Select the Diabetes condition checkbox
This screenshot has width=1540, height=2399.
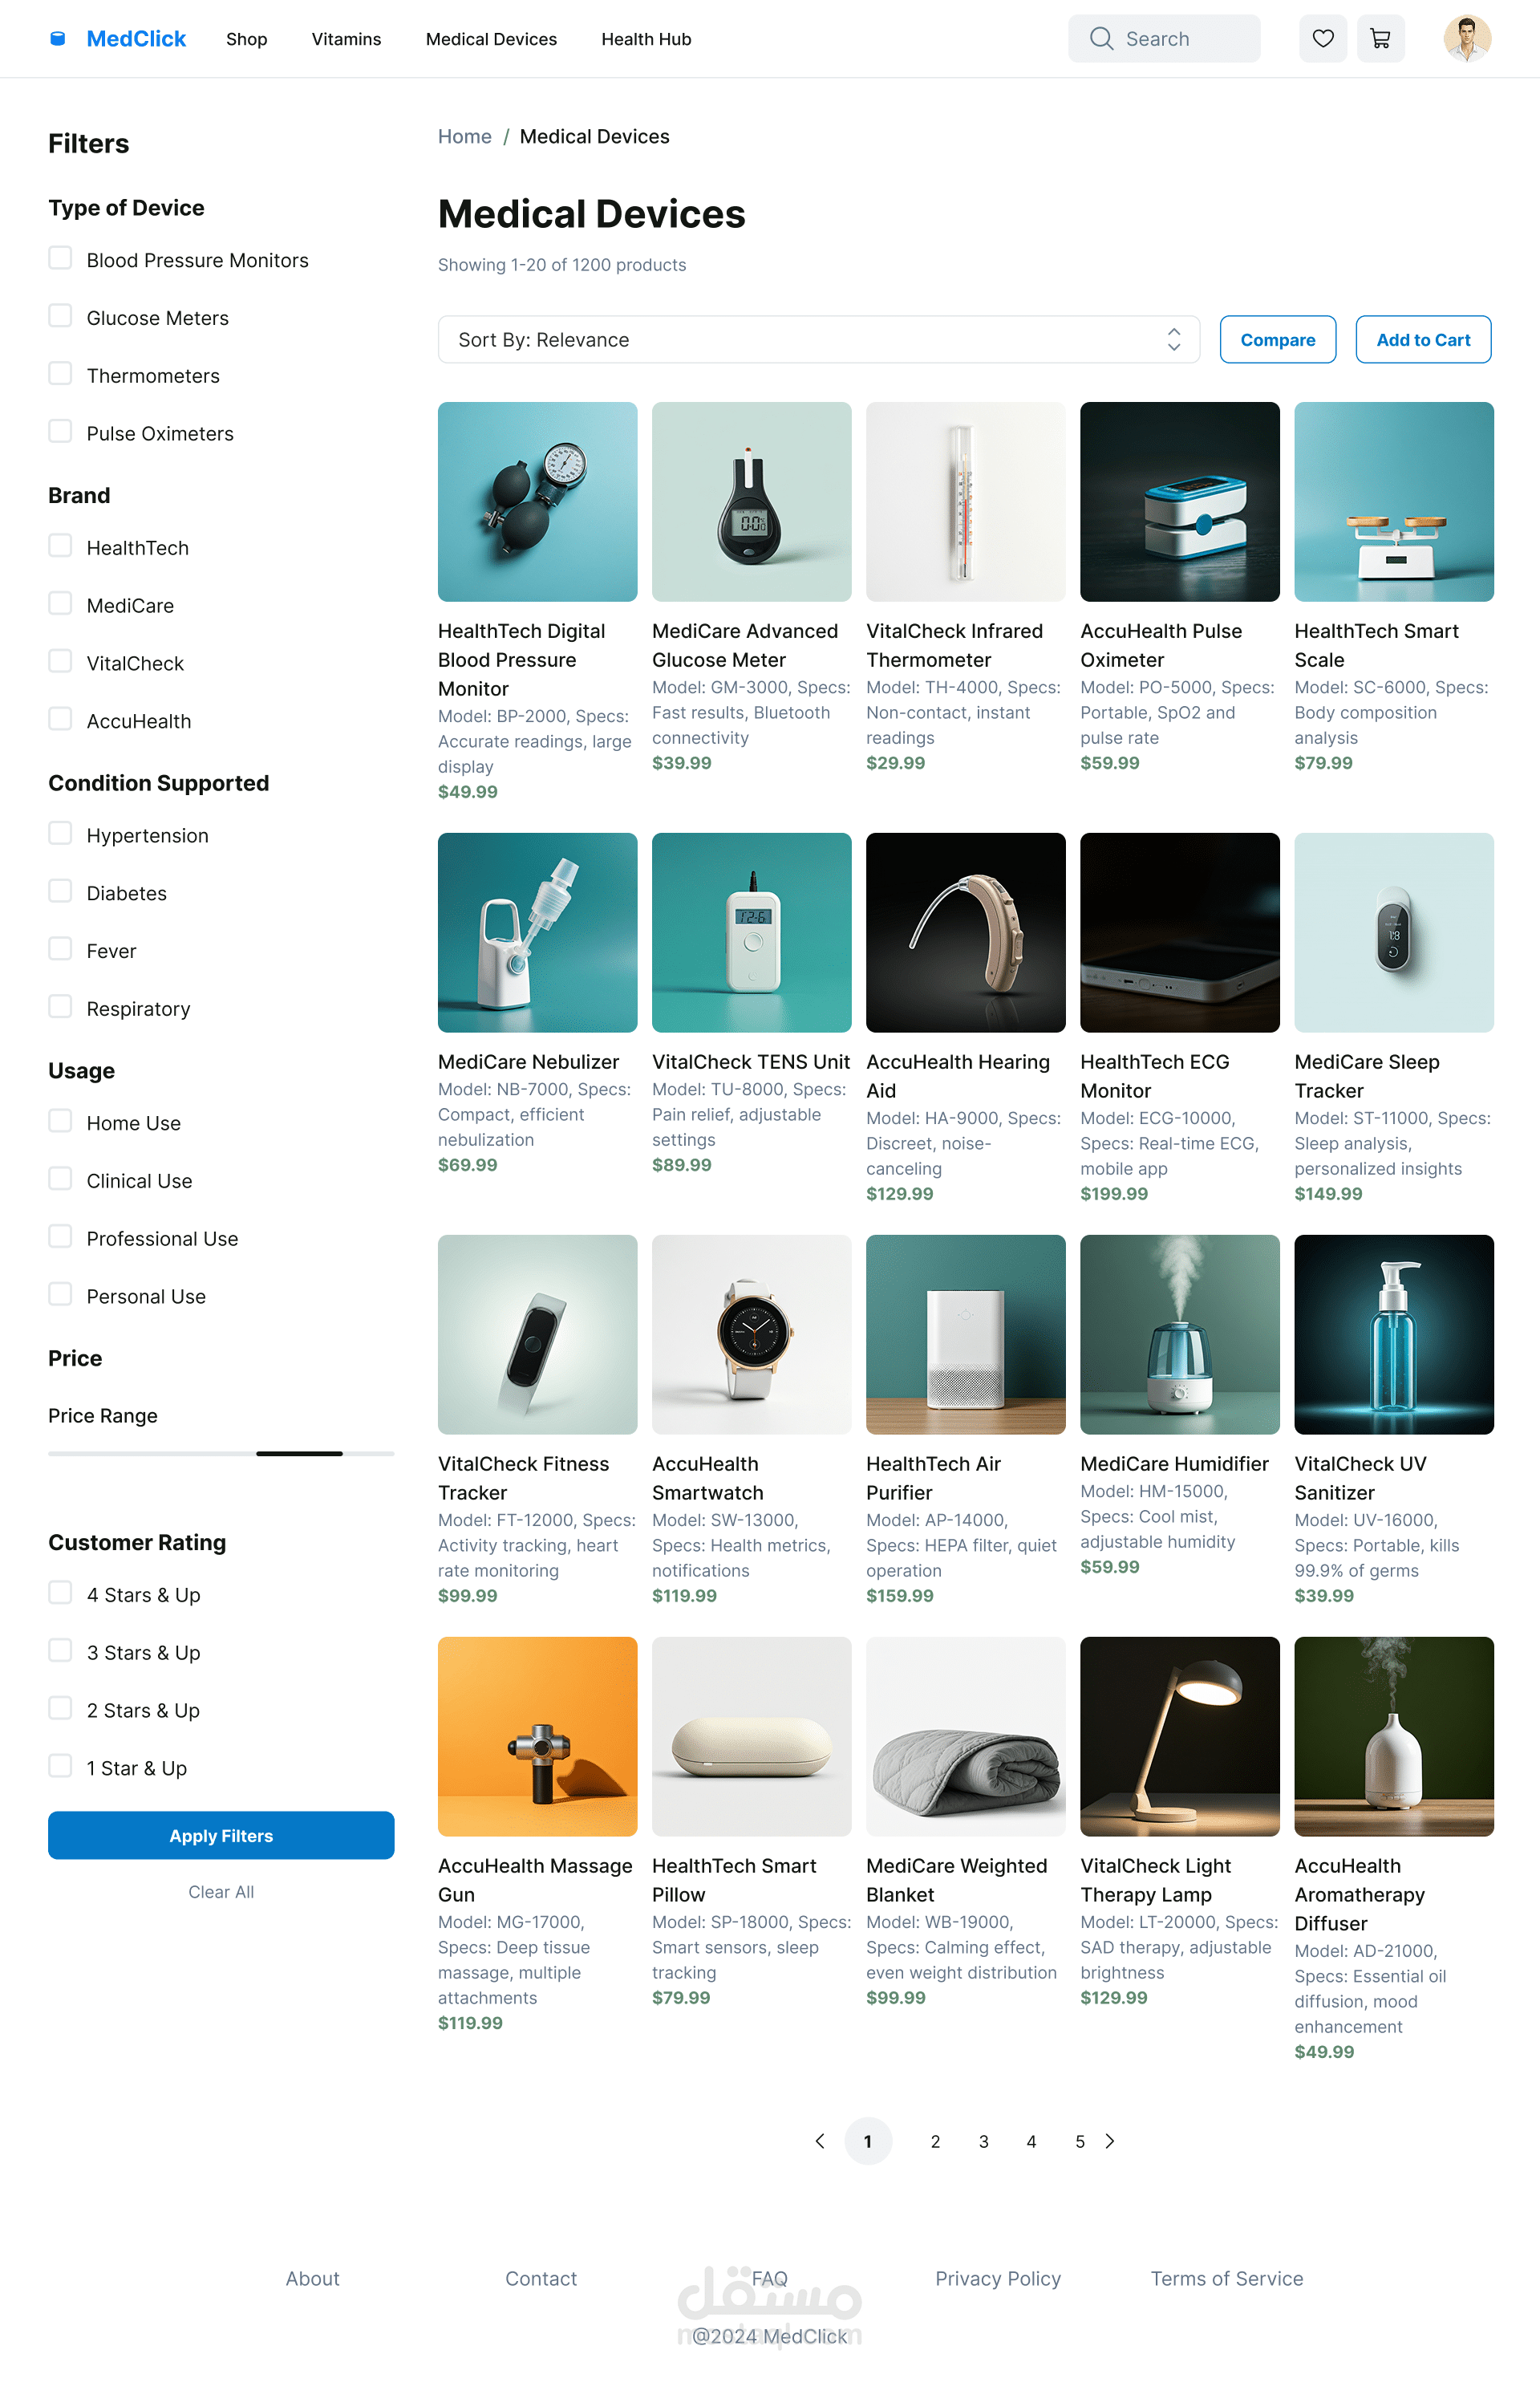click(60, 892)
